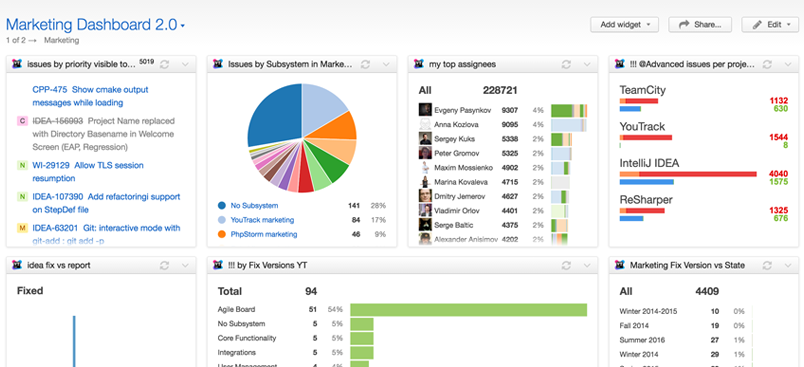The height and width of the screenshot is (367, 804).
Task: Open the Marketing Dashboard 2.0 title dropdown
Action: pos(95,25)
